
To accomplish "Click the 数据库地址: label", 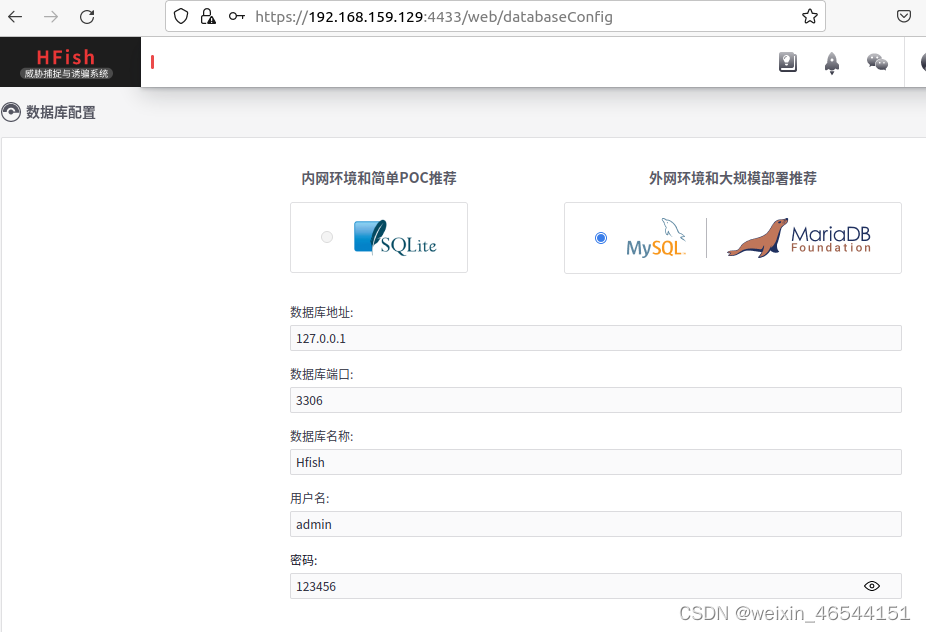I will [x=322, y=312].
